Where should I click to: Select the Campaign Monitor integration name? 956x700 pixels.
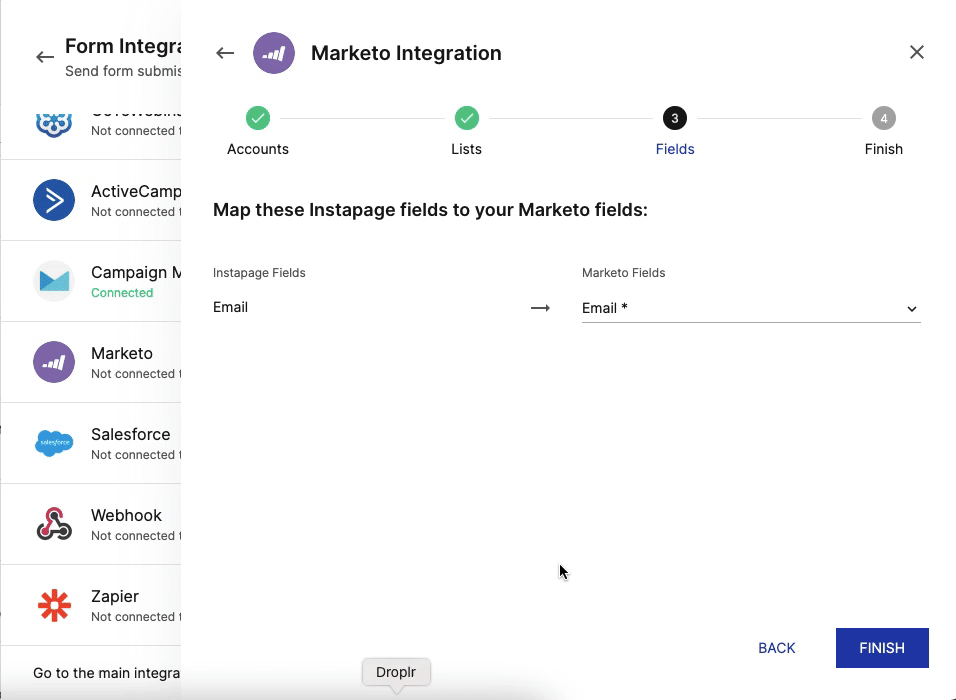coord(136,273)
